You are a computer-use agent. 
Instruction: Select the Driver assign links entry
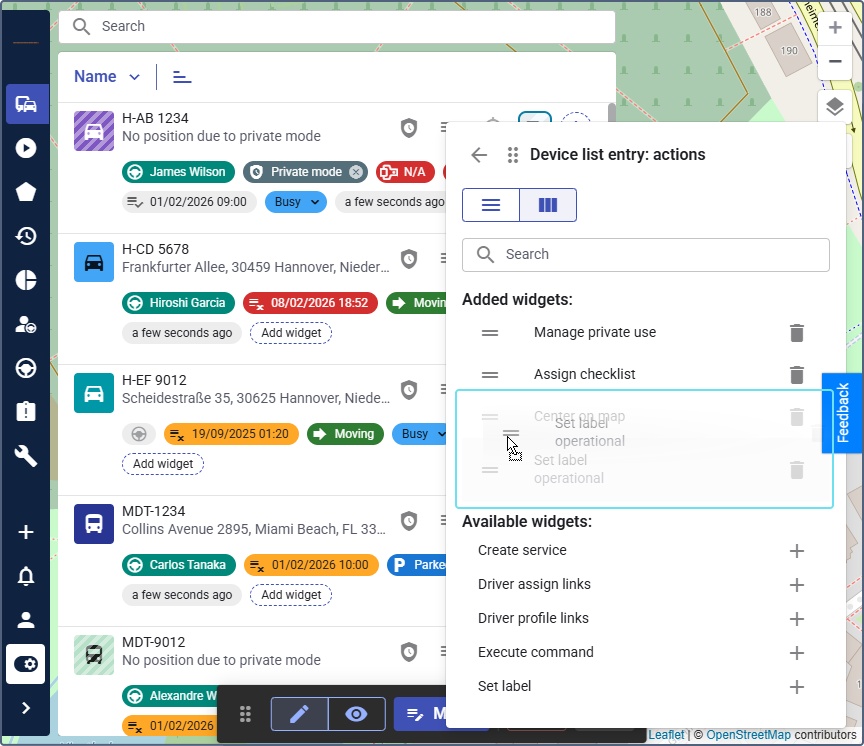point(534,584)
